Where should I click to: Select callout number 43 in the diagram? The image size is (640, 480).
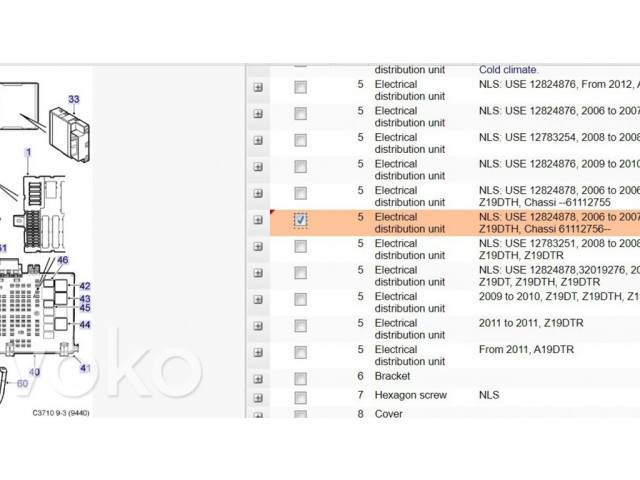click(84, 299)
